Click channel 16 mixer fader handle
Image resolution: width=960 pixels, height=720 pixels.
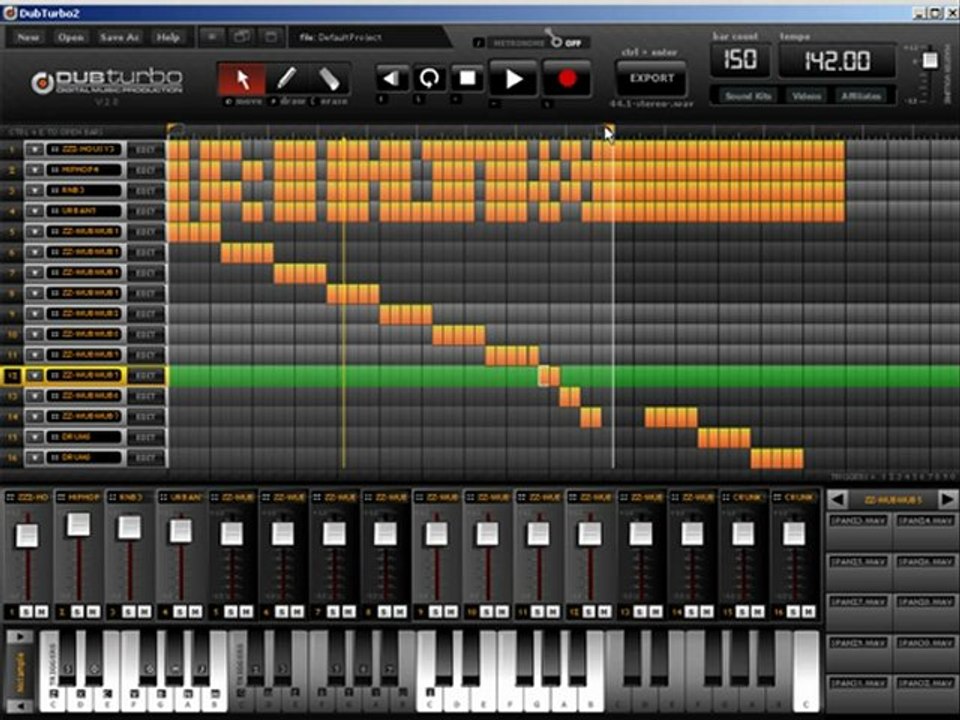coord(793,534)
